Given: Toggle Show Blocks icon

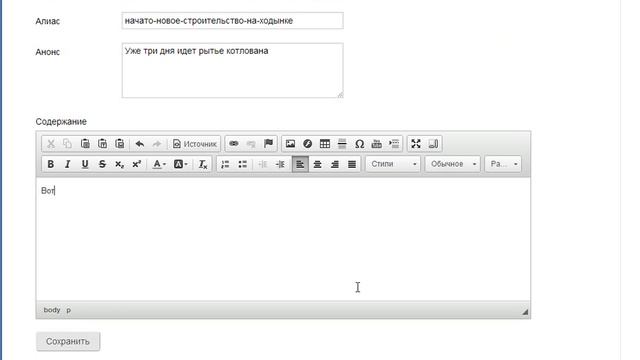Looking at the screenshot, I should click(433, 144).
